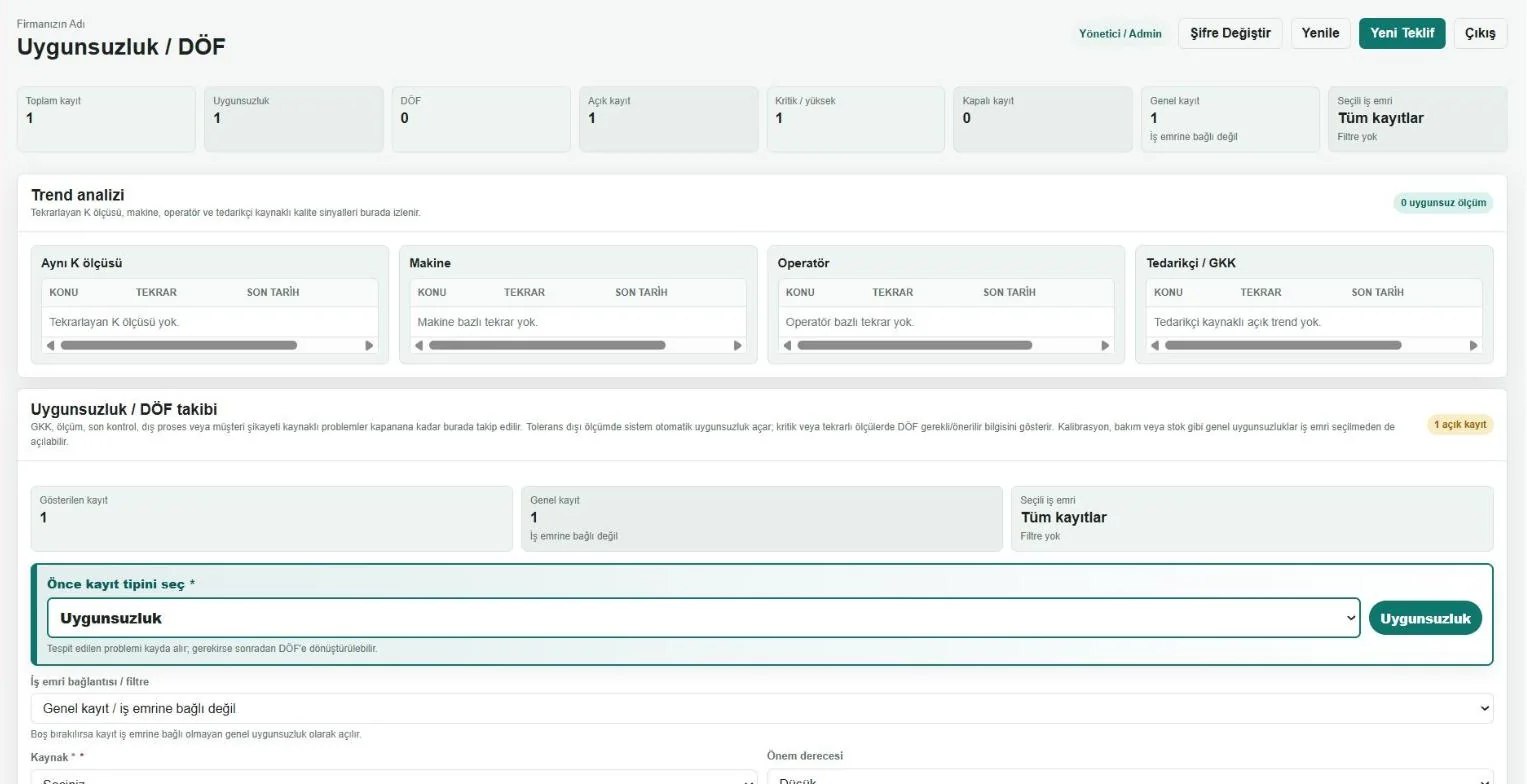Click "Operatör bazlı tekrar yok." row text
Screen dimensions: 1527x784
click(x=850, y=322)
